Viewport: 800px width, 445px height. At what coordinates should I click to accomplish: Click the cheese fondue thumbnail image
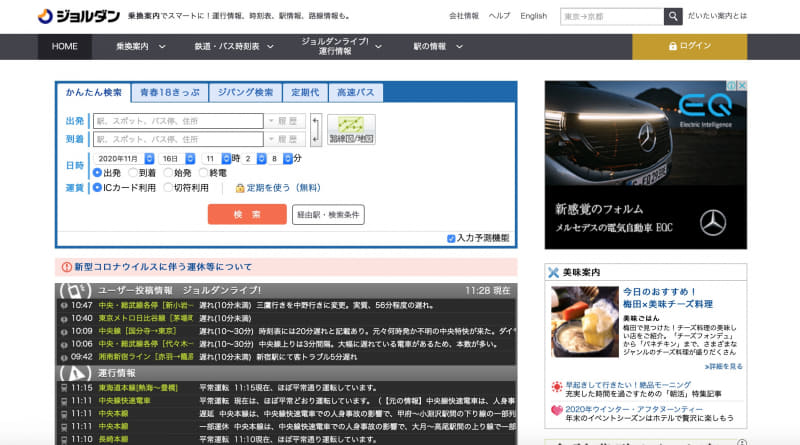(585, 322)
